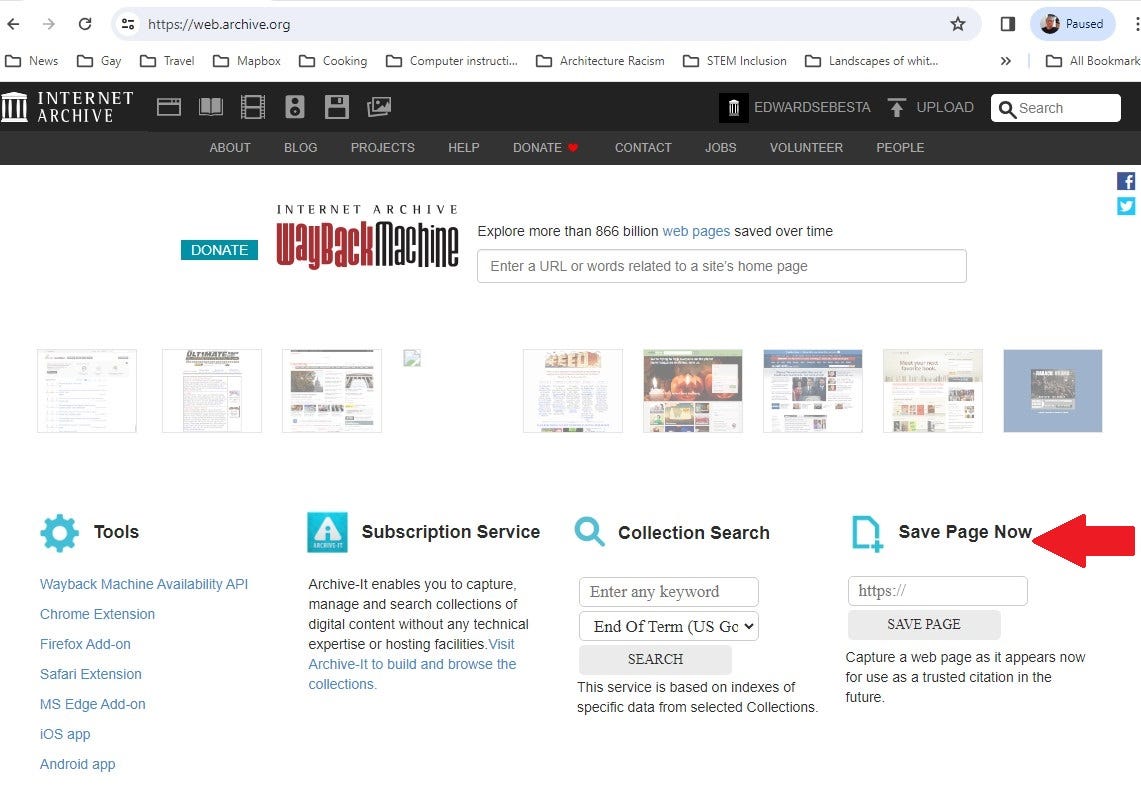Open the Android app link
Image resolution: width=1141 pixels, height=799 pixels.
tap(77, 763)
